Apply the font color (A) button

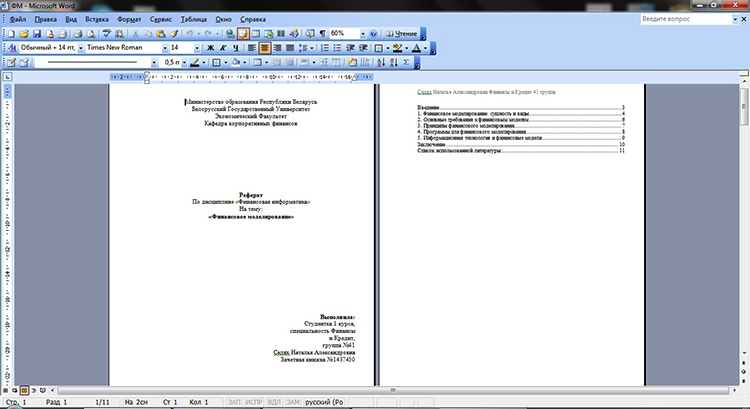(x=417, y=48)
